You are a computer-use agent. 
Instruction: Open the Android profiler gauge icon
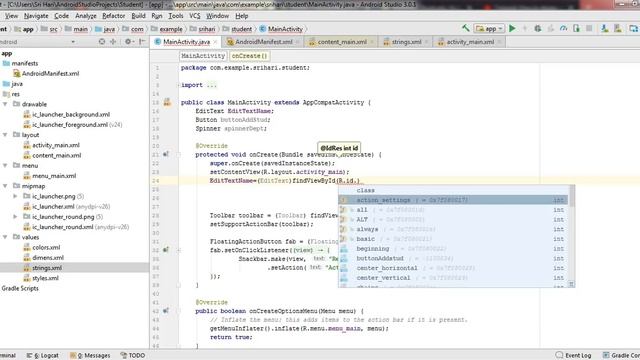(x=563, y=28)
